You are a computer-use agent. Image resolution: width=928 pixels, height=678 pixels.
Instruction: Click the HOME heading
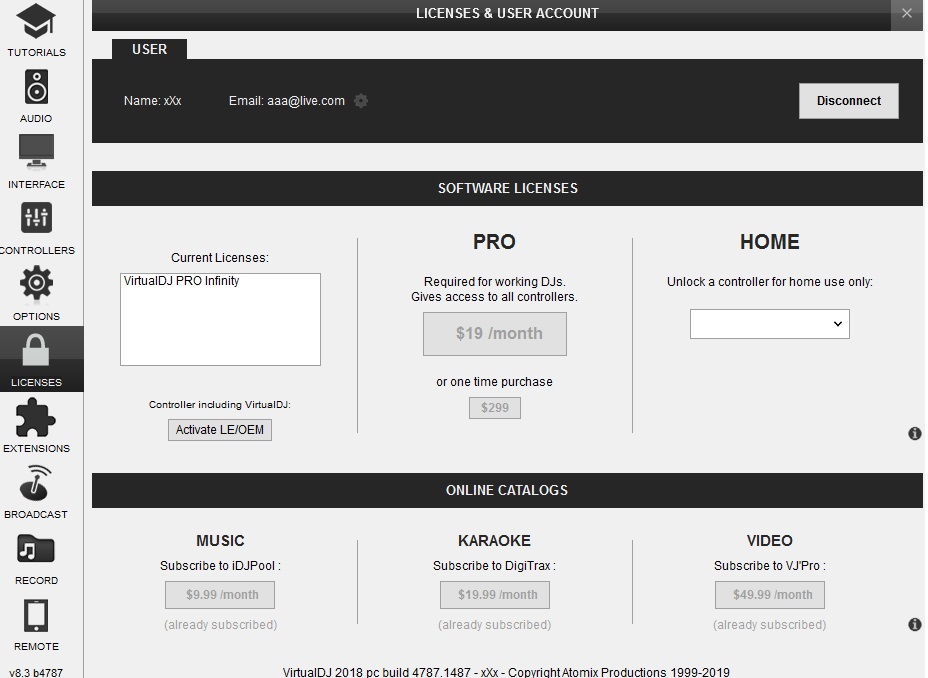click(769, 241)
